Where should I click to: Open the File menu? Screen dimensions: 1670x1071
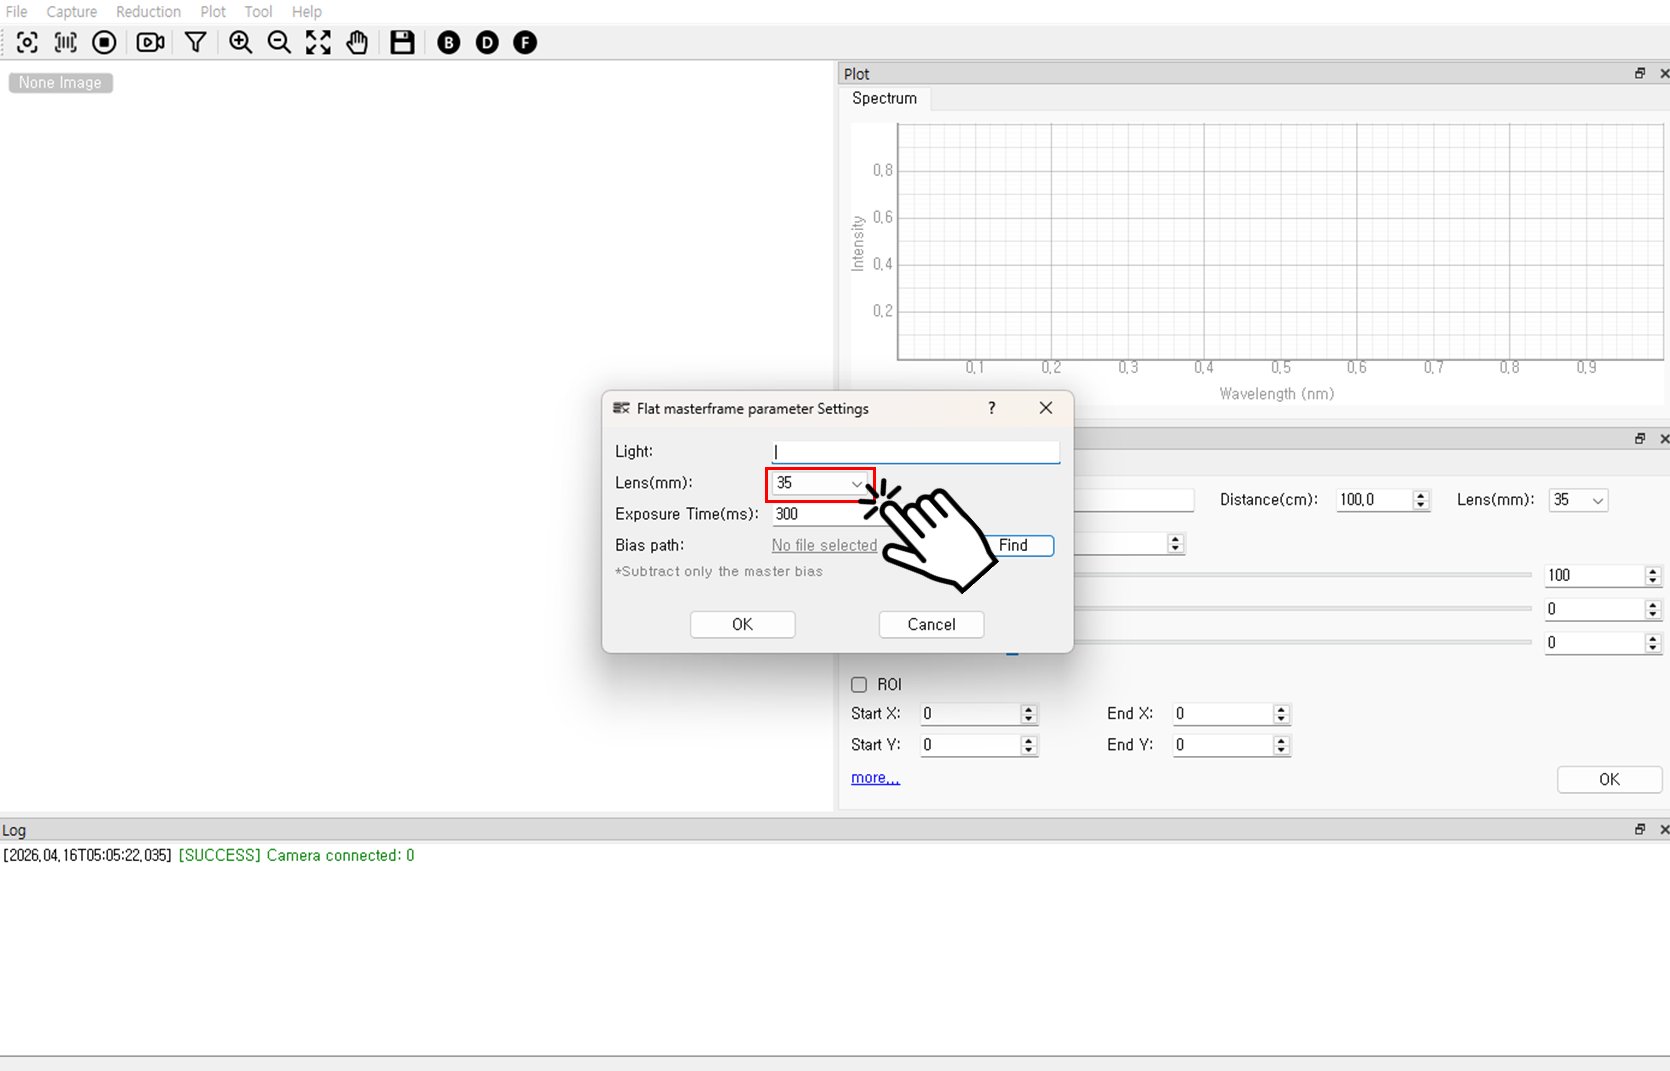pos(17,12)
